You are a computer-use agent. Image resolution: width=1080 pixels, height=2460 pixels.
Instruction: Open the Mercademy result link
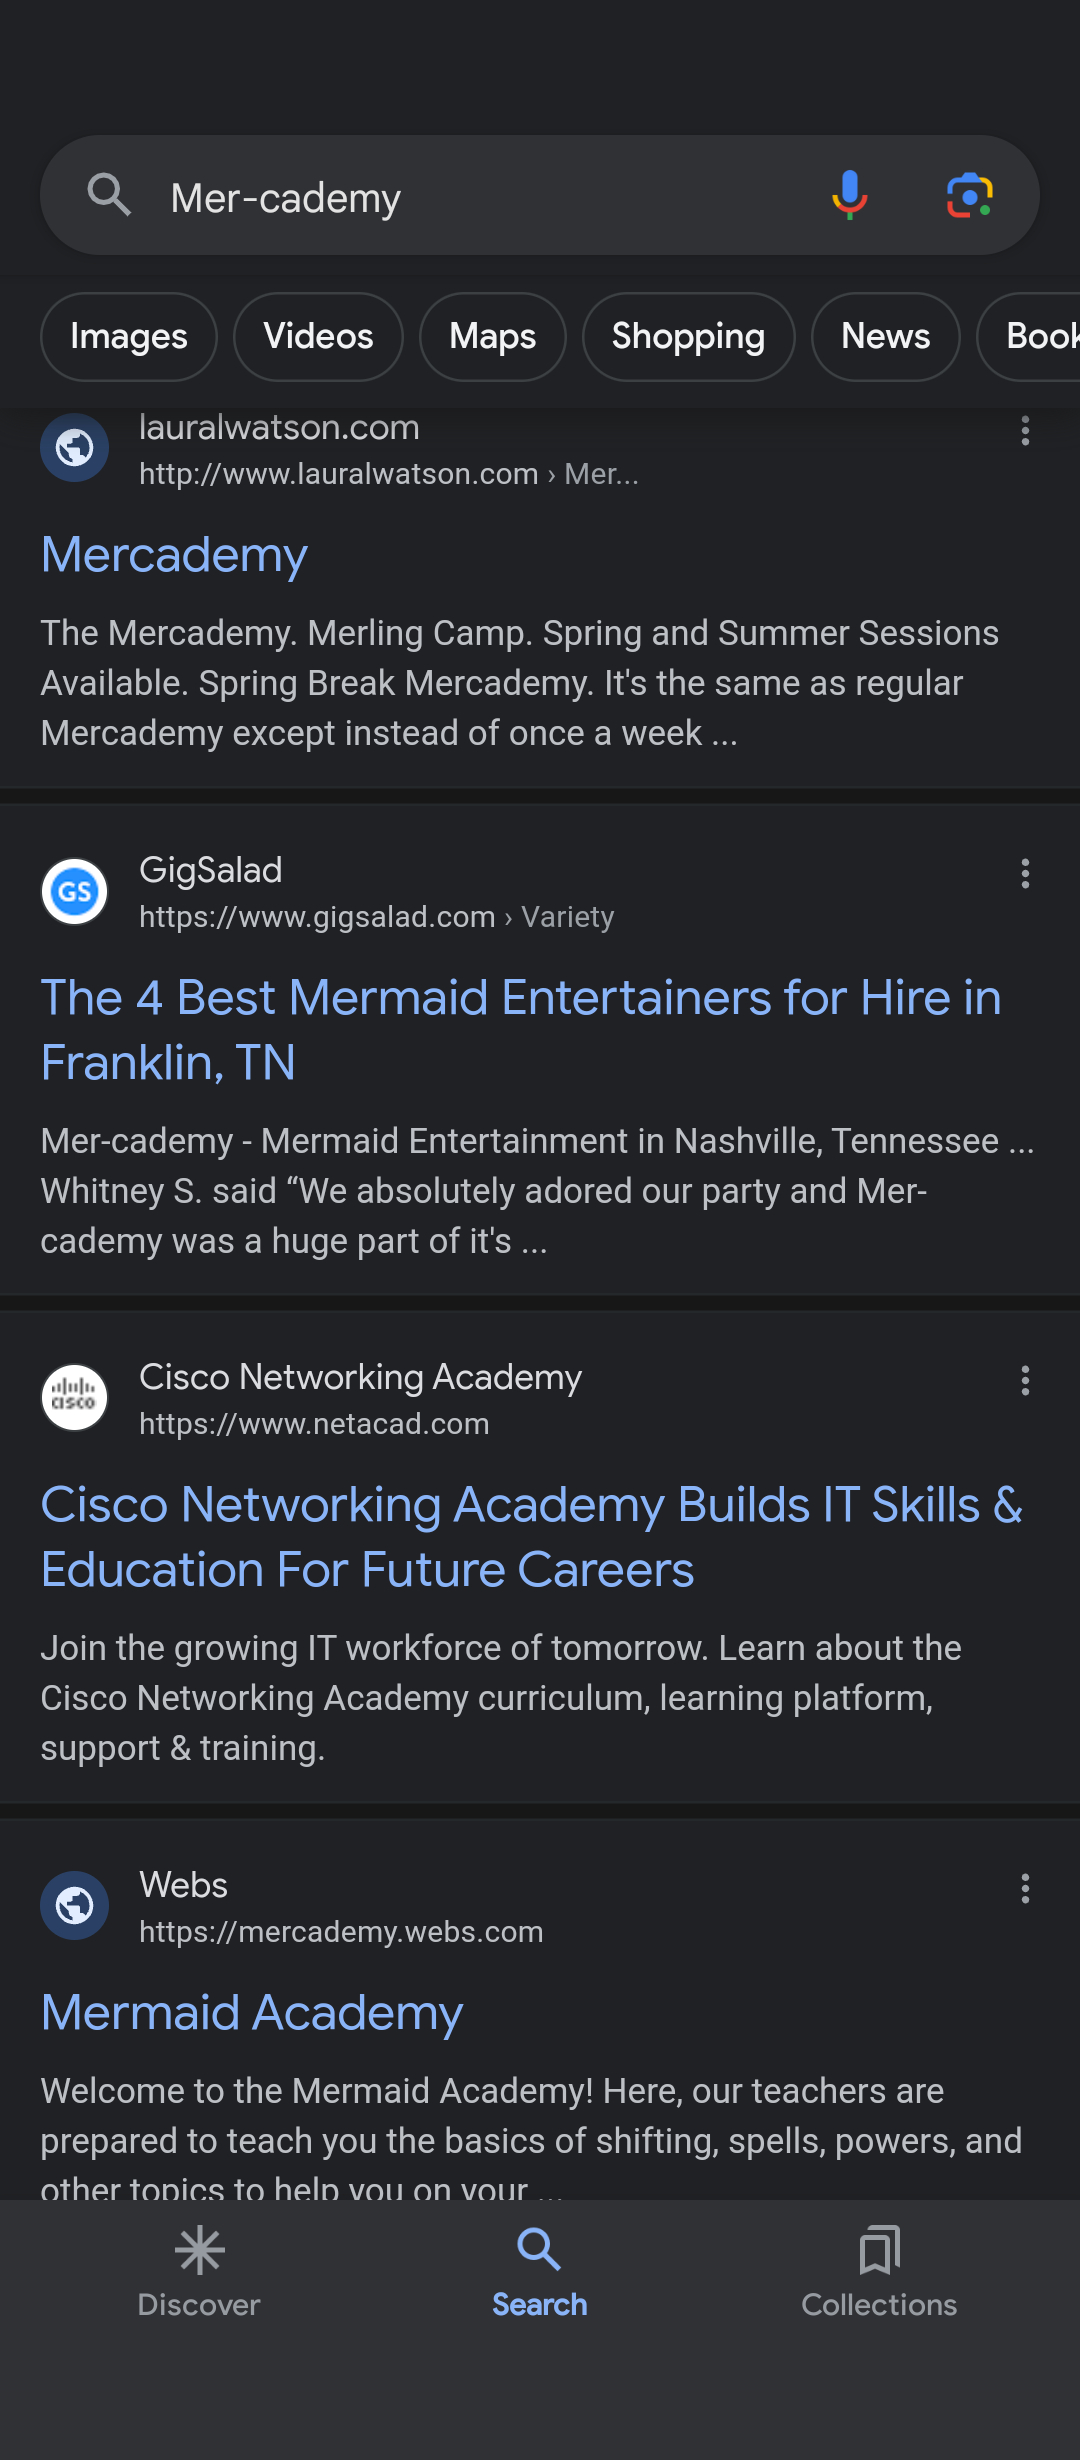tap(175, 556)
